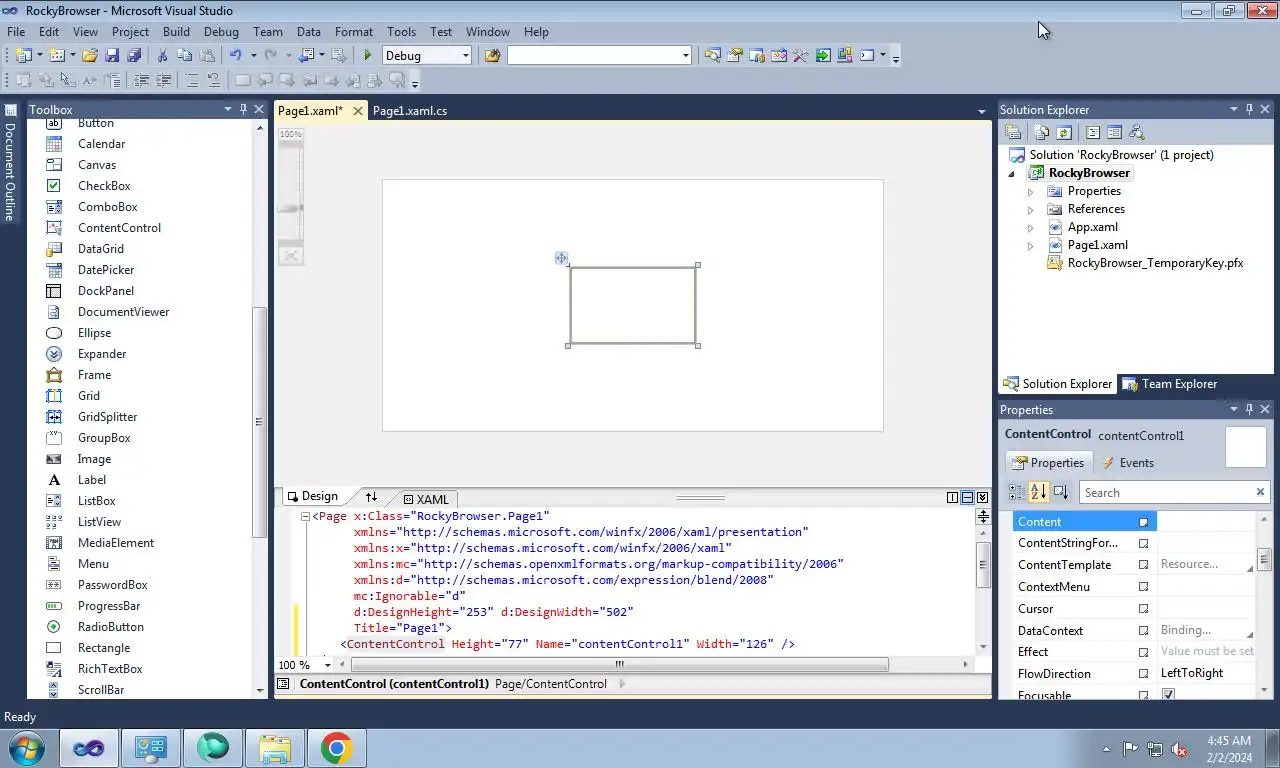This screenshot has width=1280, height=768.
Task: Switch to Page1.xaml.cs tab
Action: [410, 111]
